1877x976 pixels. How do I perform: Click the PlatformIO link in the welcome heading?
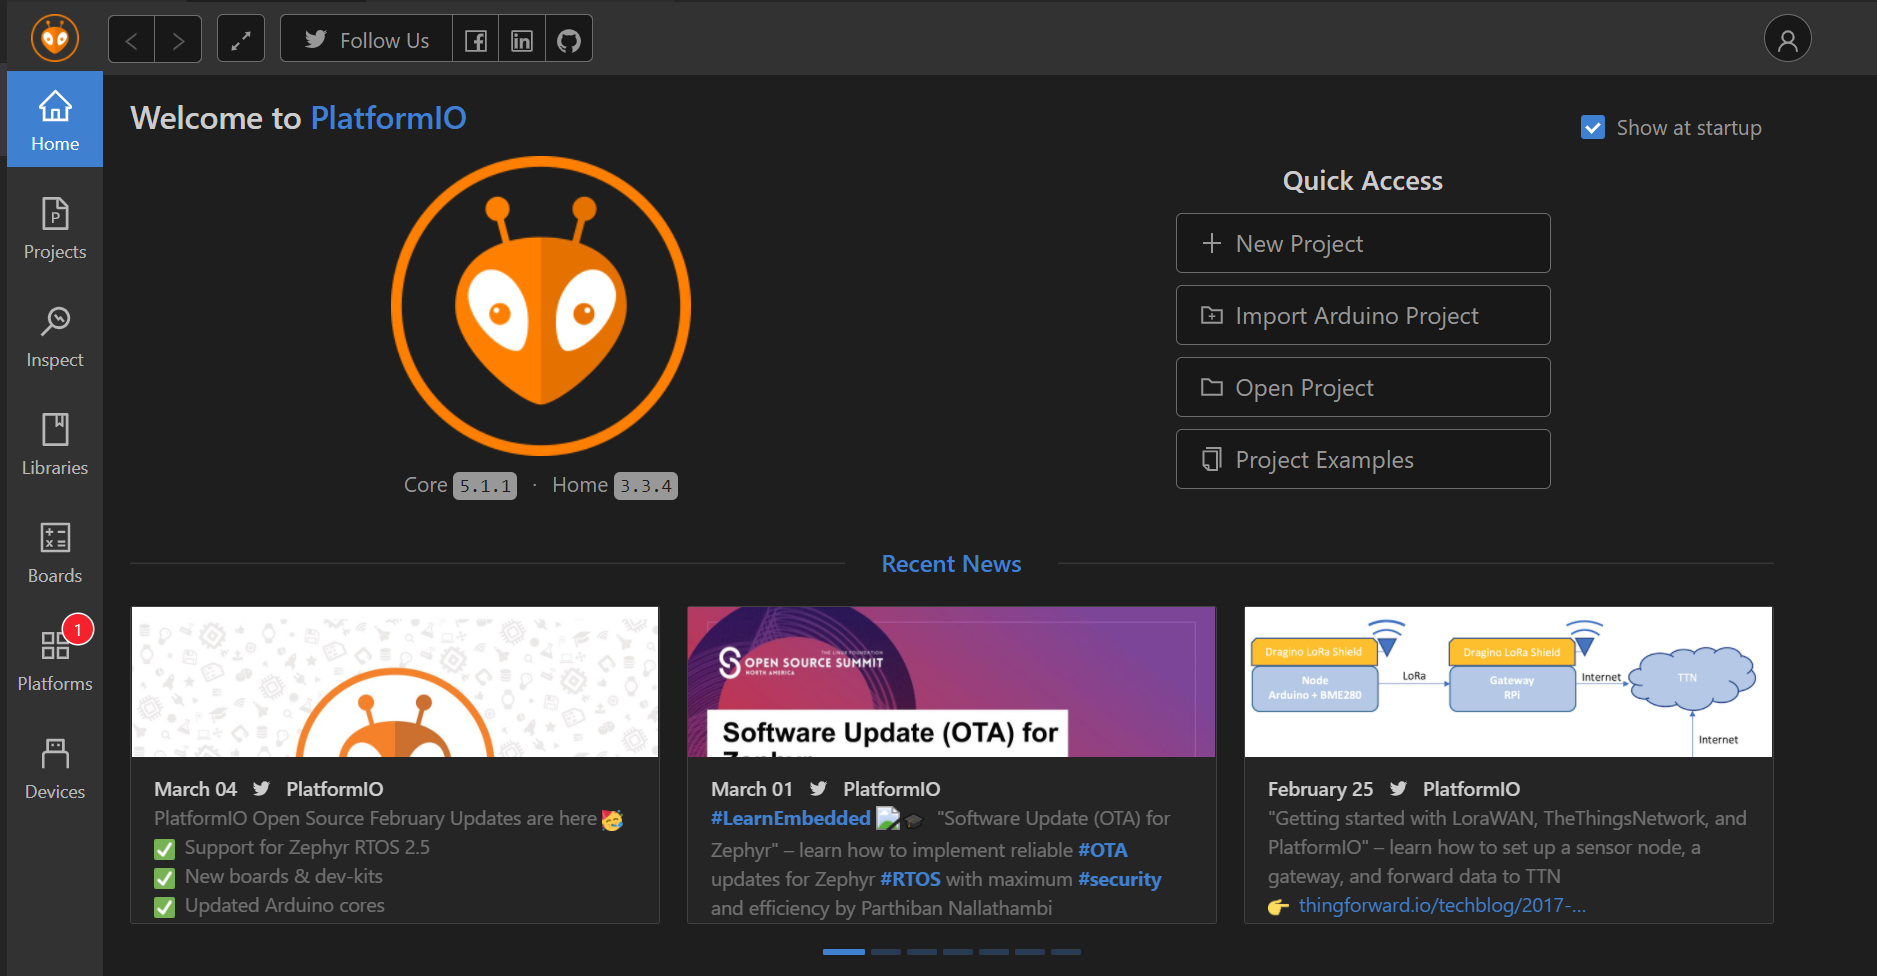click(388, 118)
